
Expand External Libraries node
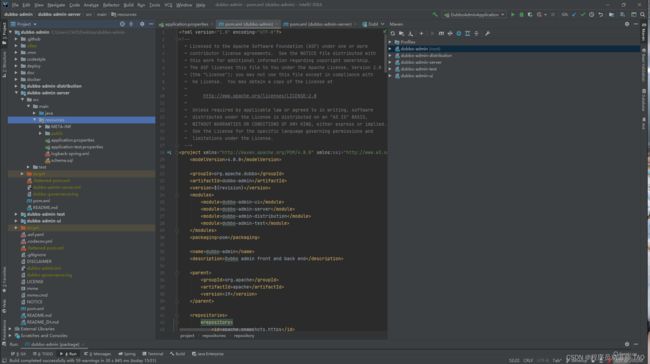click(x=10, y=329)
